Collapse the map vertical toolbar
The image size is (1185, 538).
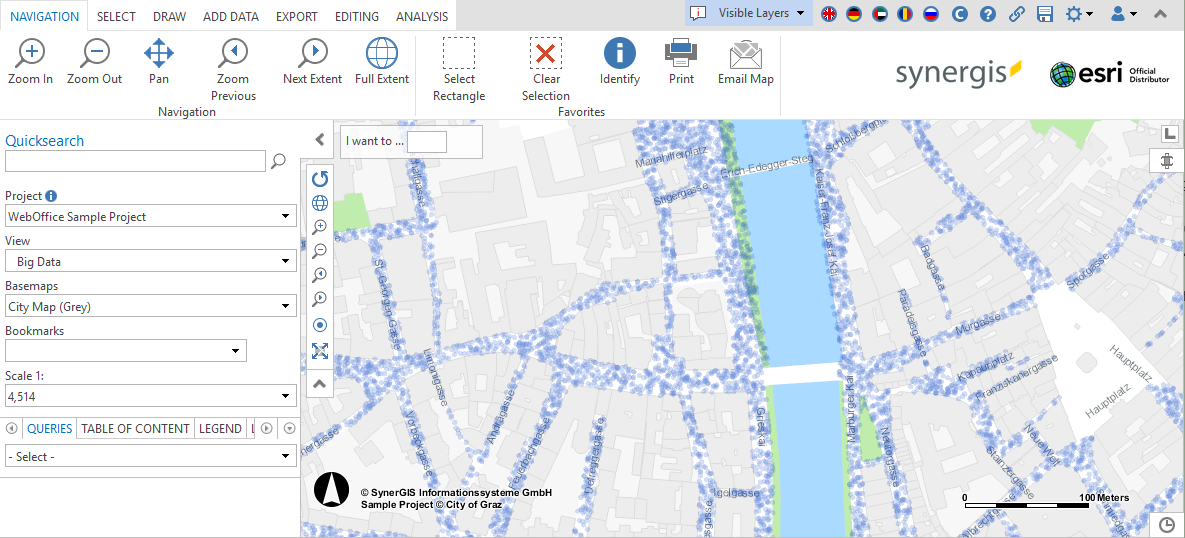tap(320, 383)
